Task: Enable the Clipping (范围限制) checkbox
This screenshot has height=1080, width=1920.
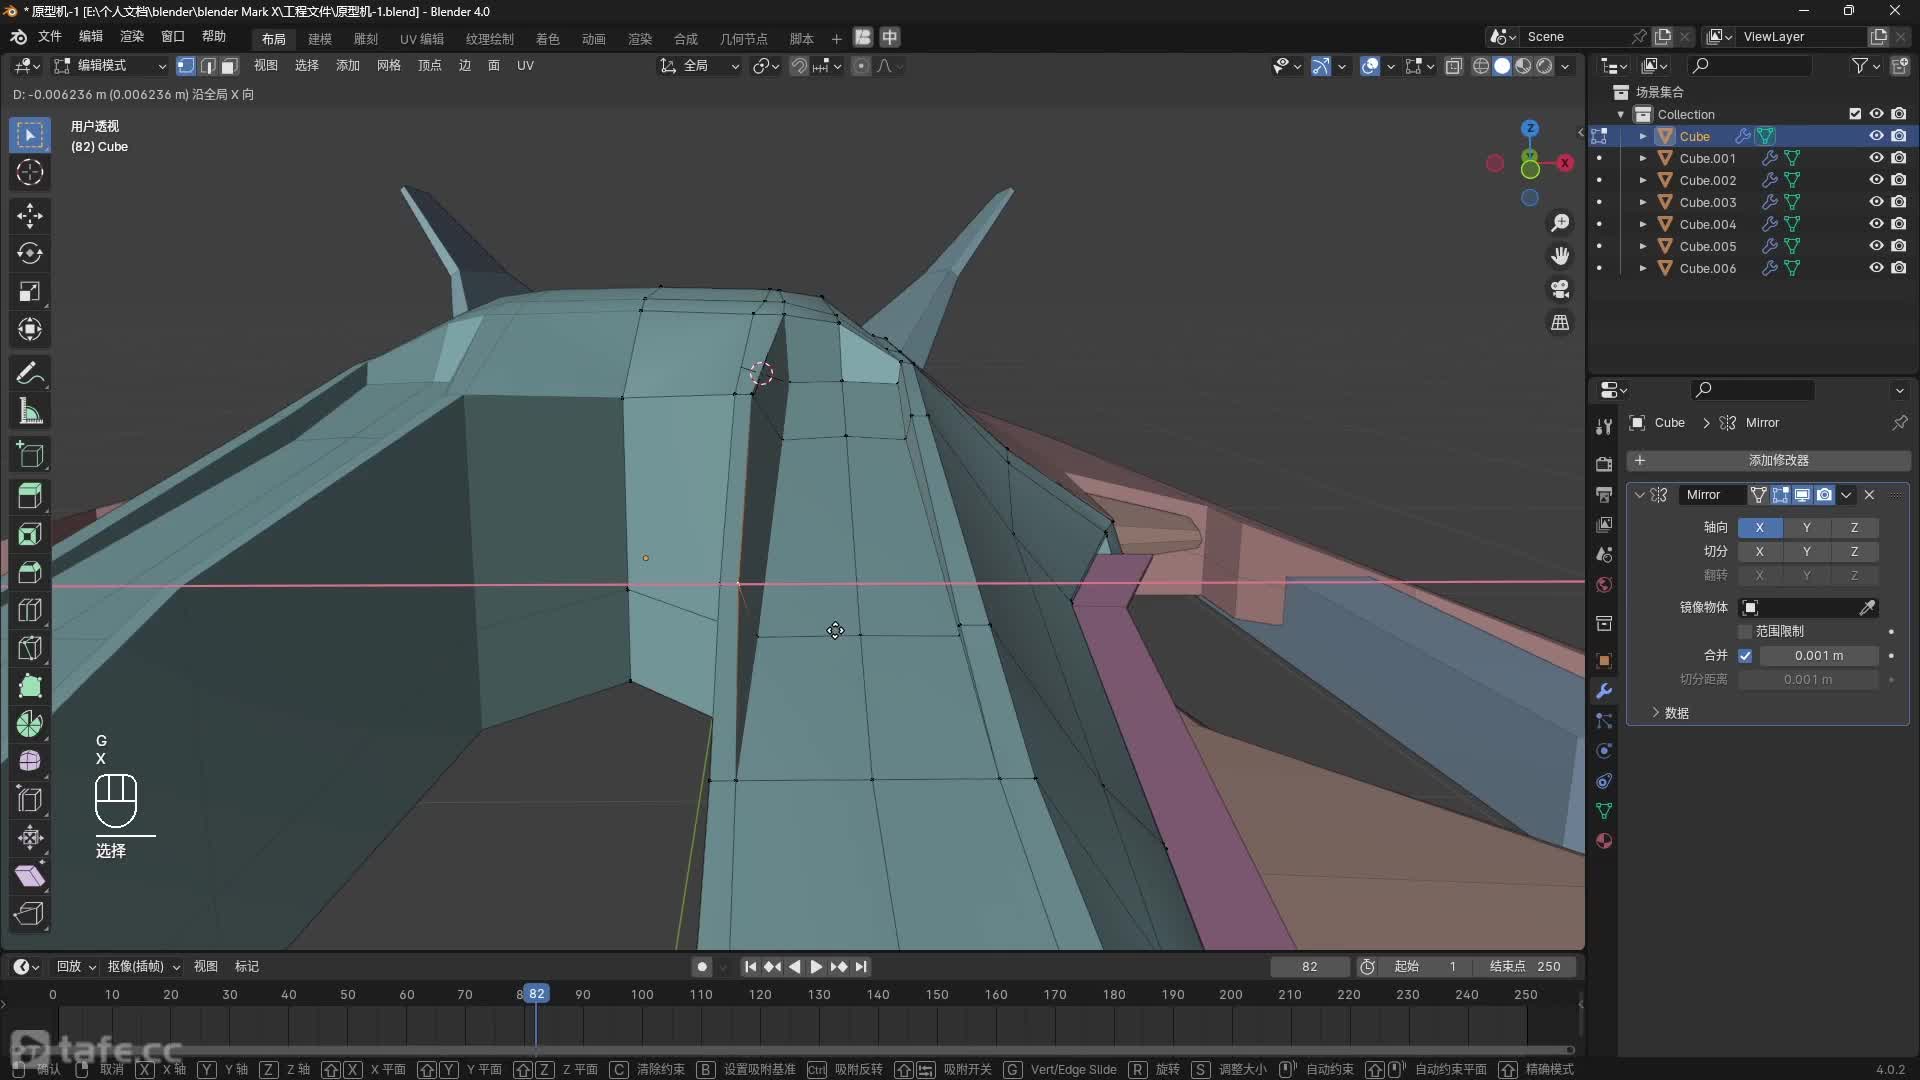Action: click(1745, 632)
